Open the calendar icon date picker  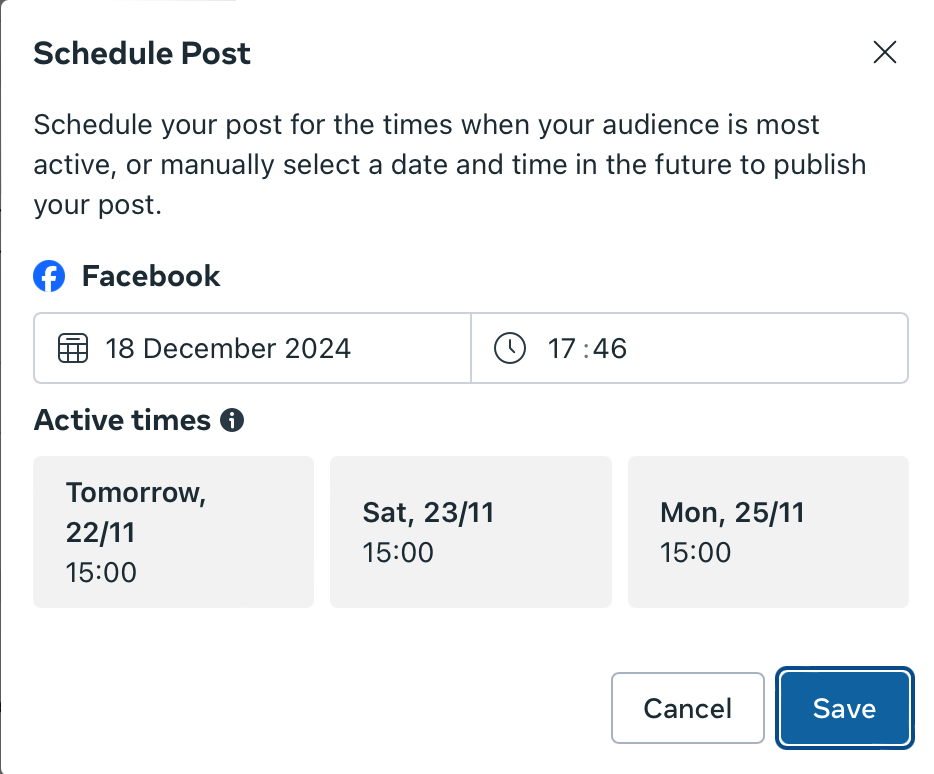click(x=72, y=348)
